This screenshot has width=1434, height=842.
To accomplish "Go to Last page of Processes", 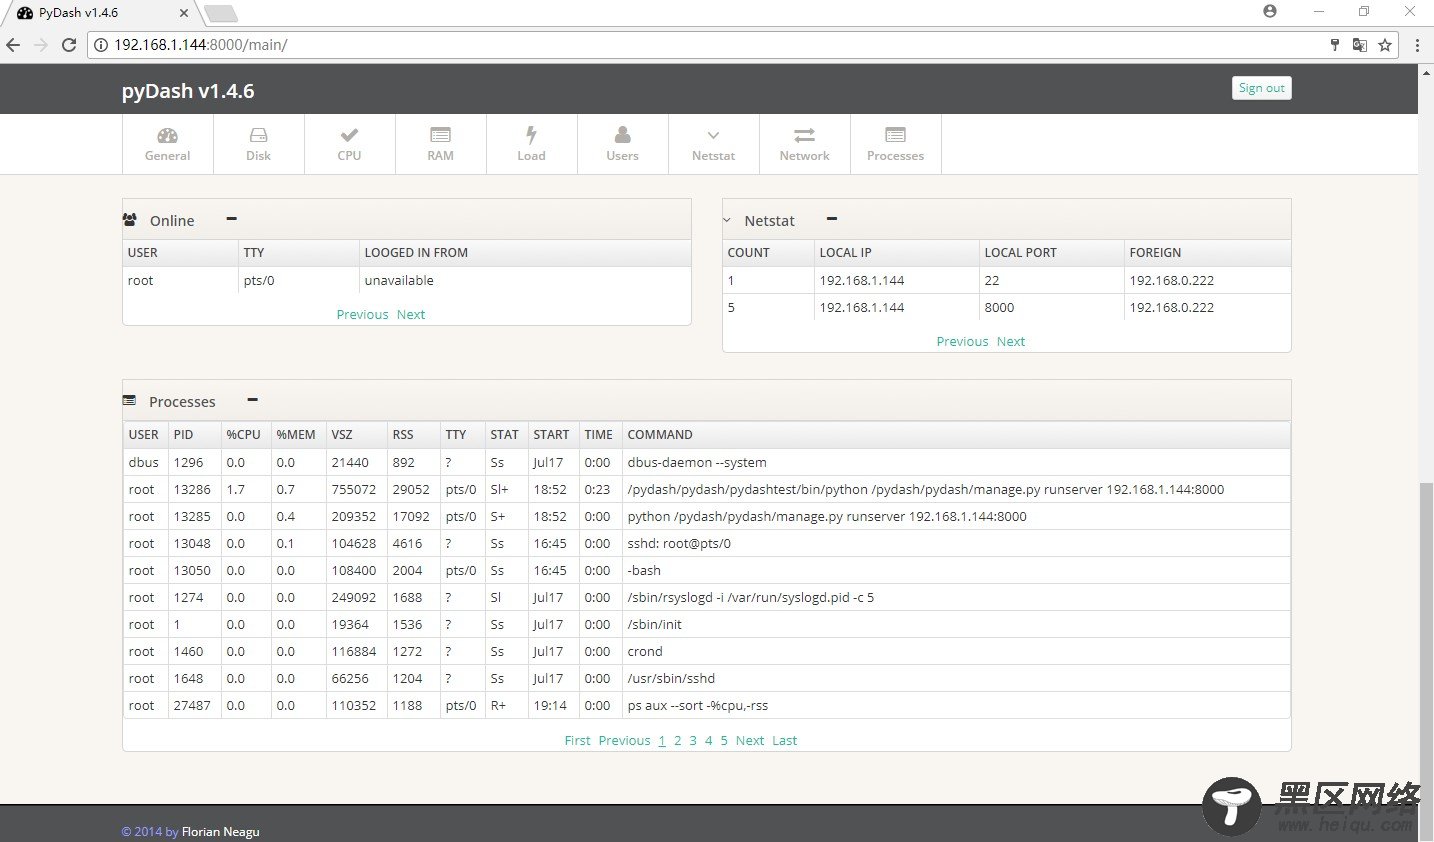I will (x=784, y=740).
